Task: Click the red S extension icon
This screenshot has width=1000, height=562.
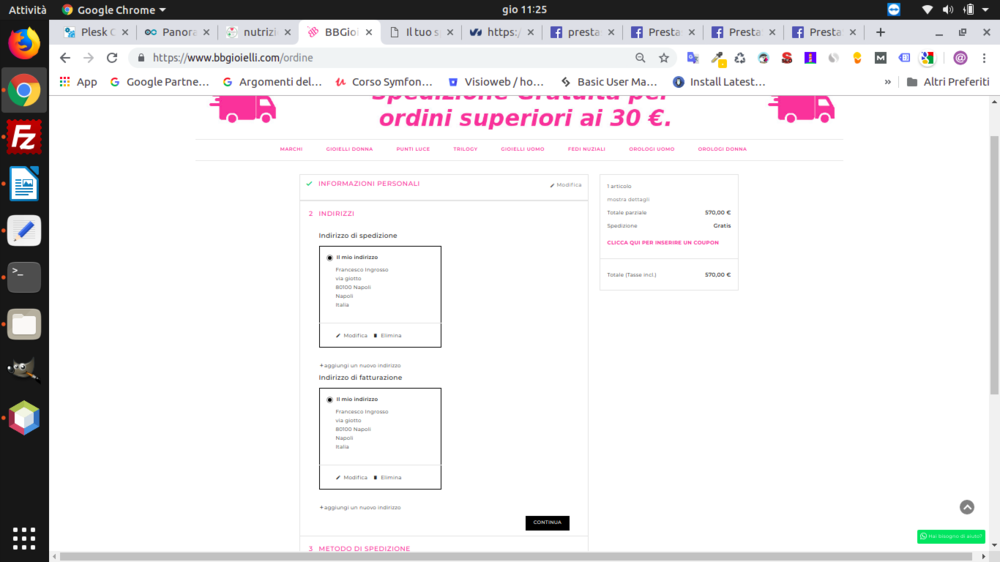Action: point(787,58)
